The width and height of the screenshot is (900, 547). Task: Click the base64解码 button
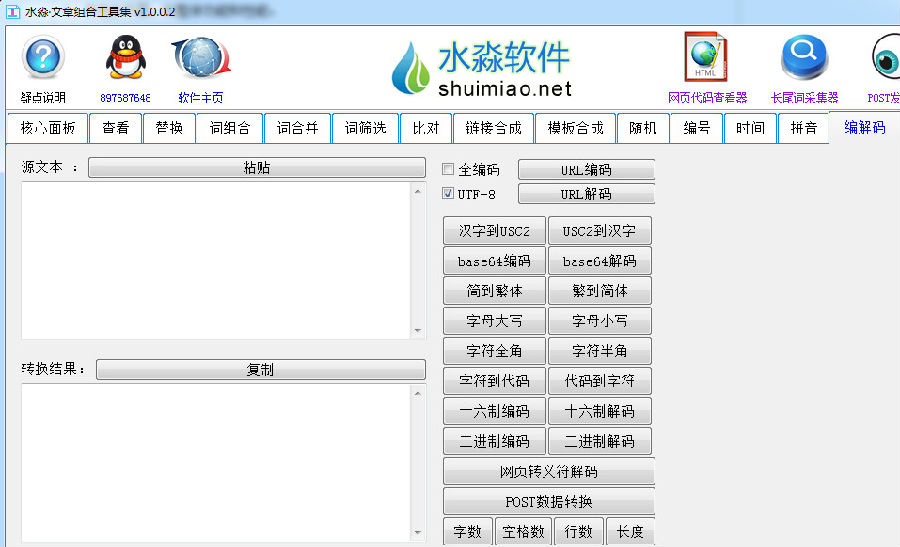(600, 261)
